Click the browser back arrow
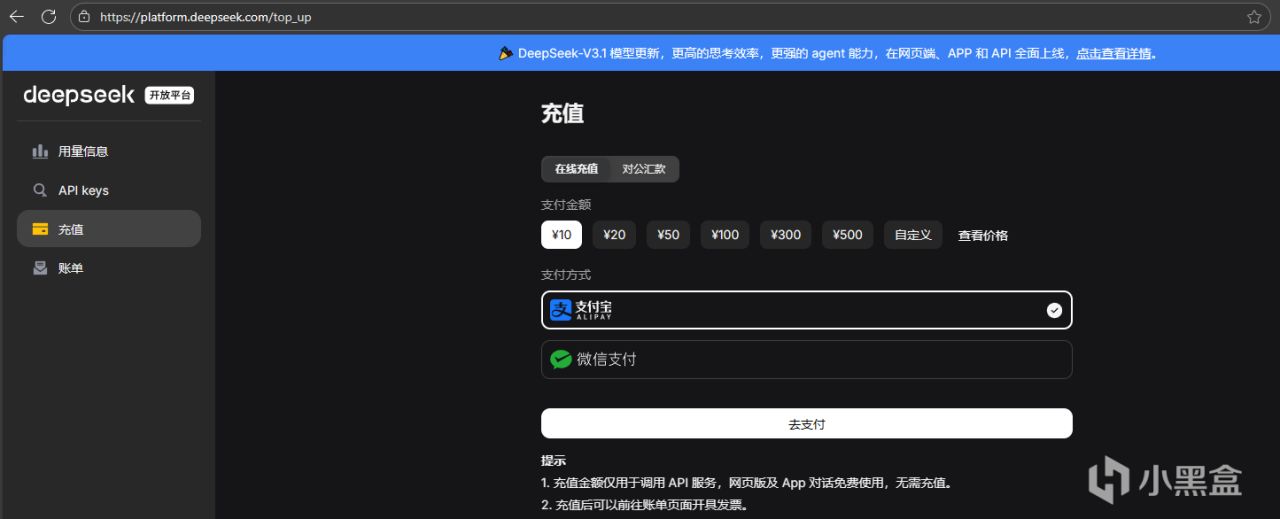 pyautogui.click(x=16, y=16)
